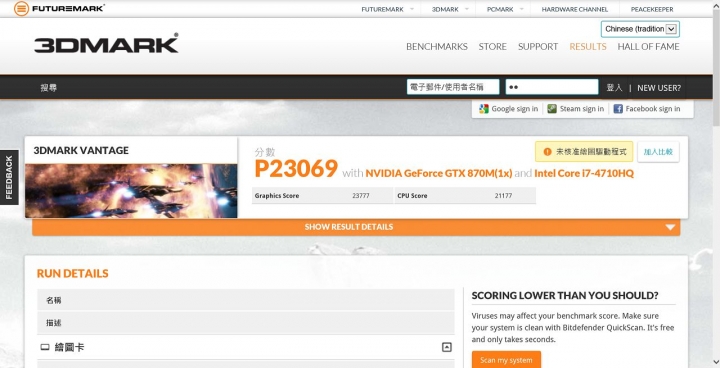Go to the BENCHMARKS page

click(437, 46)
